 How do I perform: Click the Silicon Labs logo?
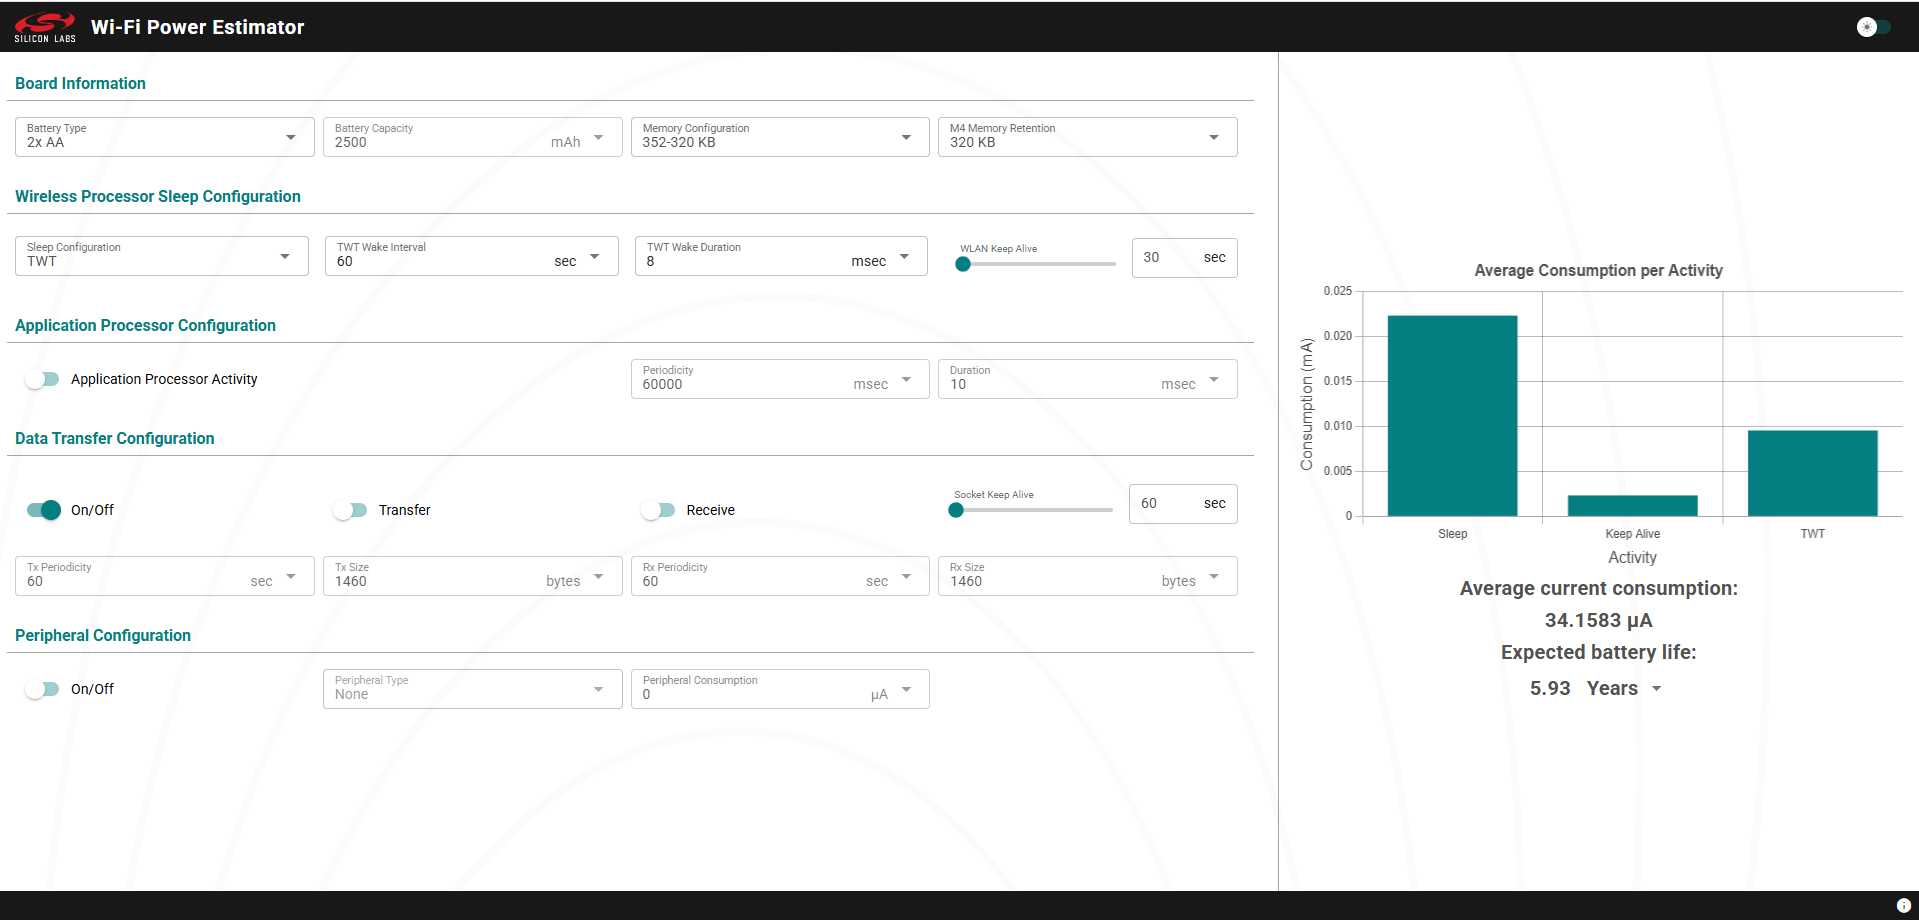[x=45, y=27]
